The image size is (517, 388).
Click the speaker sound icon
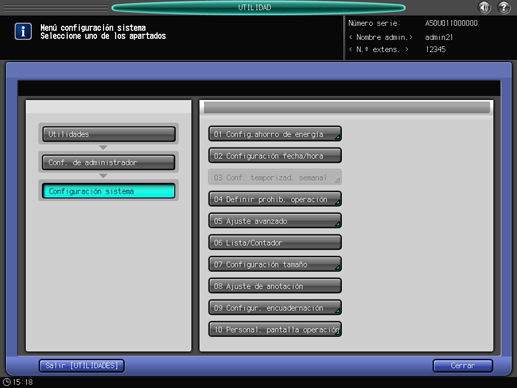(x=484, y=7)
